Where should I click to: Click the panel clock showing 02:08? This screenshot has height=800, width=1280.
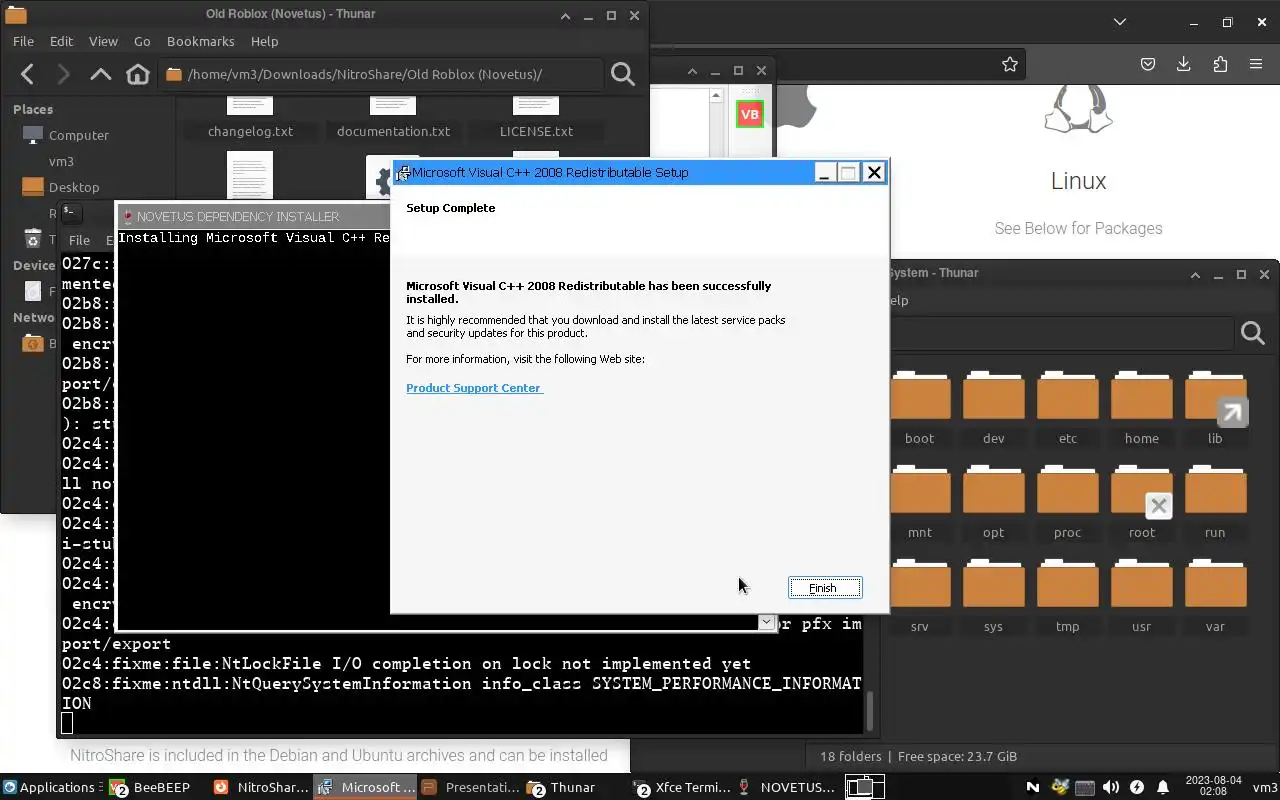point(1211,787)
